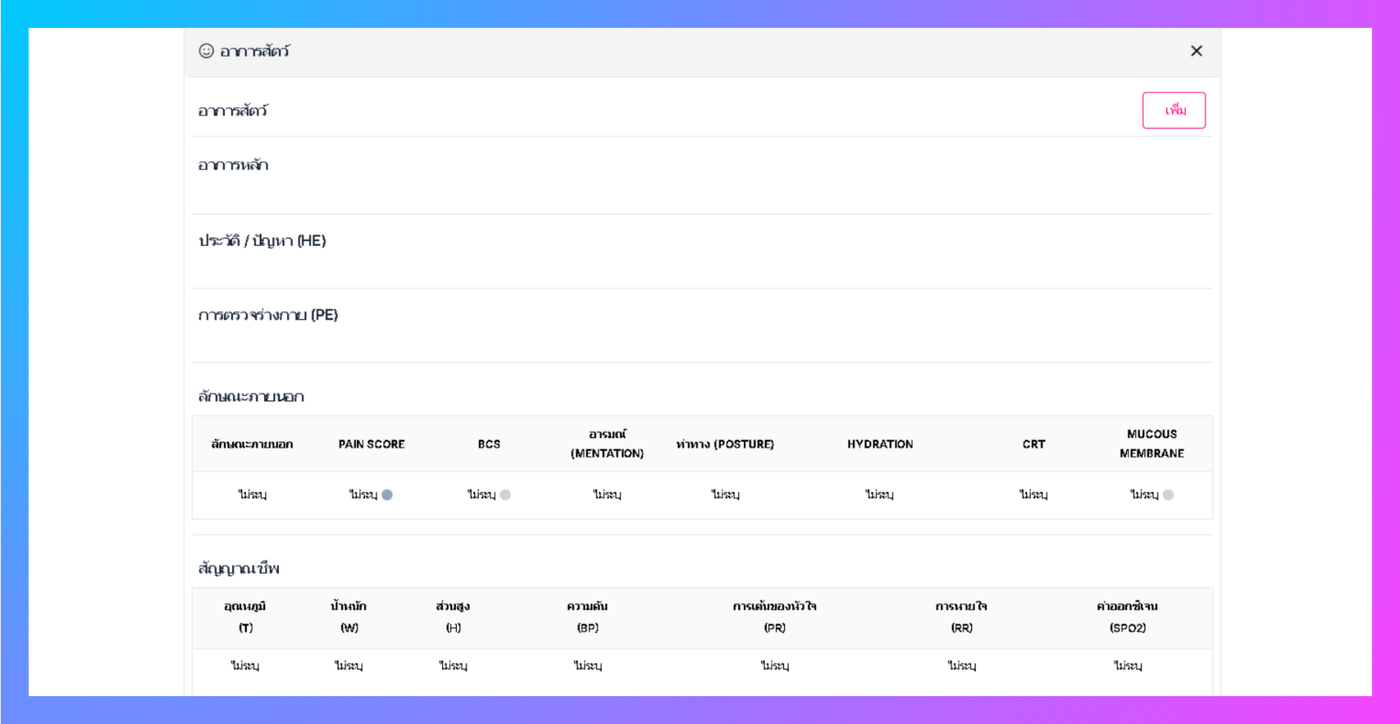Select the การตรวจร่างกาย (PE) section

pos(268,315)
